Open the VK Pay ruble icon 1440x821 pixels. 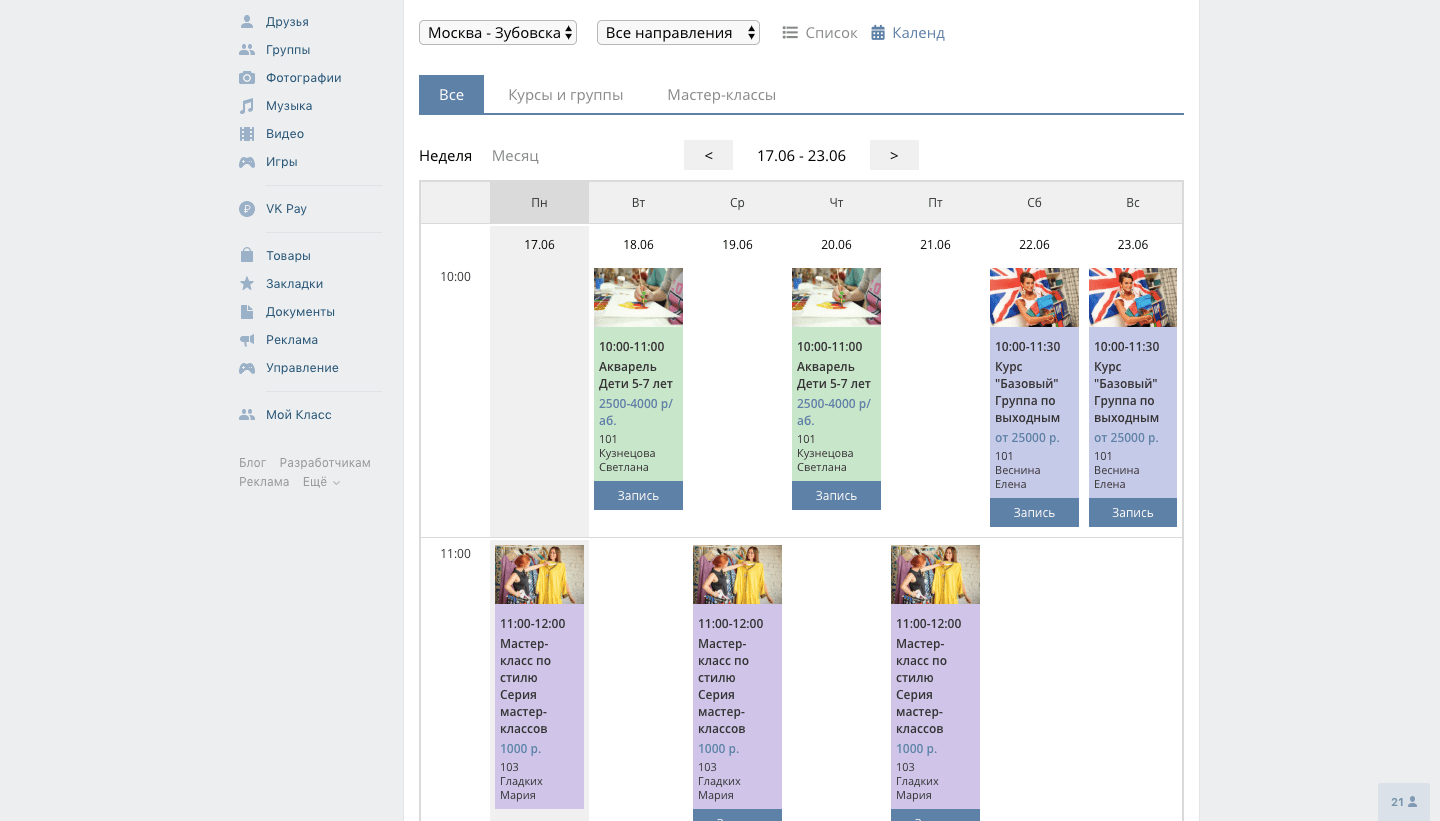click(247, 209)
